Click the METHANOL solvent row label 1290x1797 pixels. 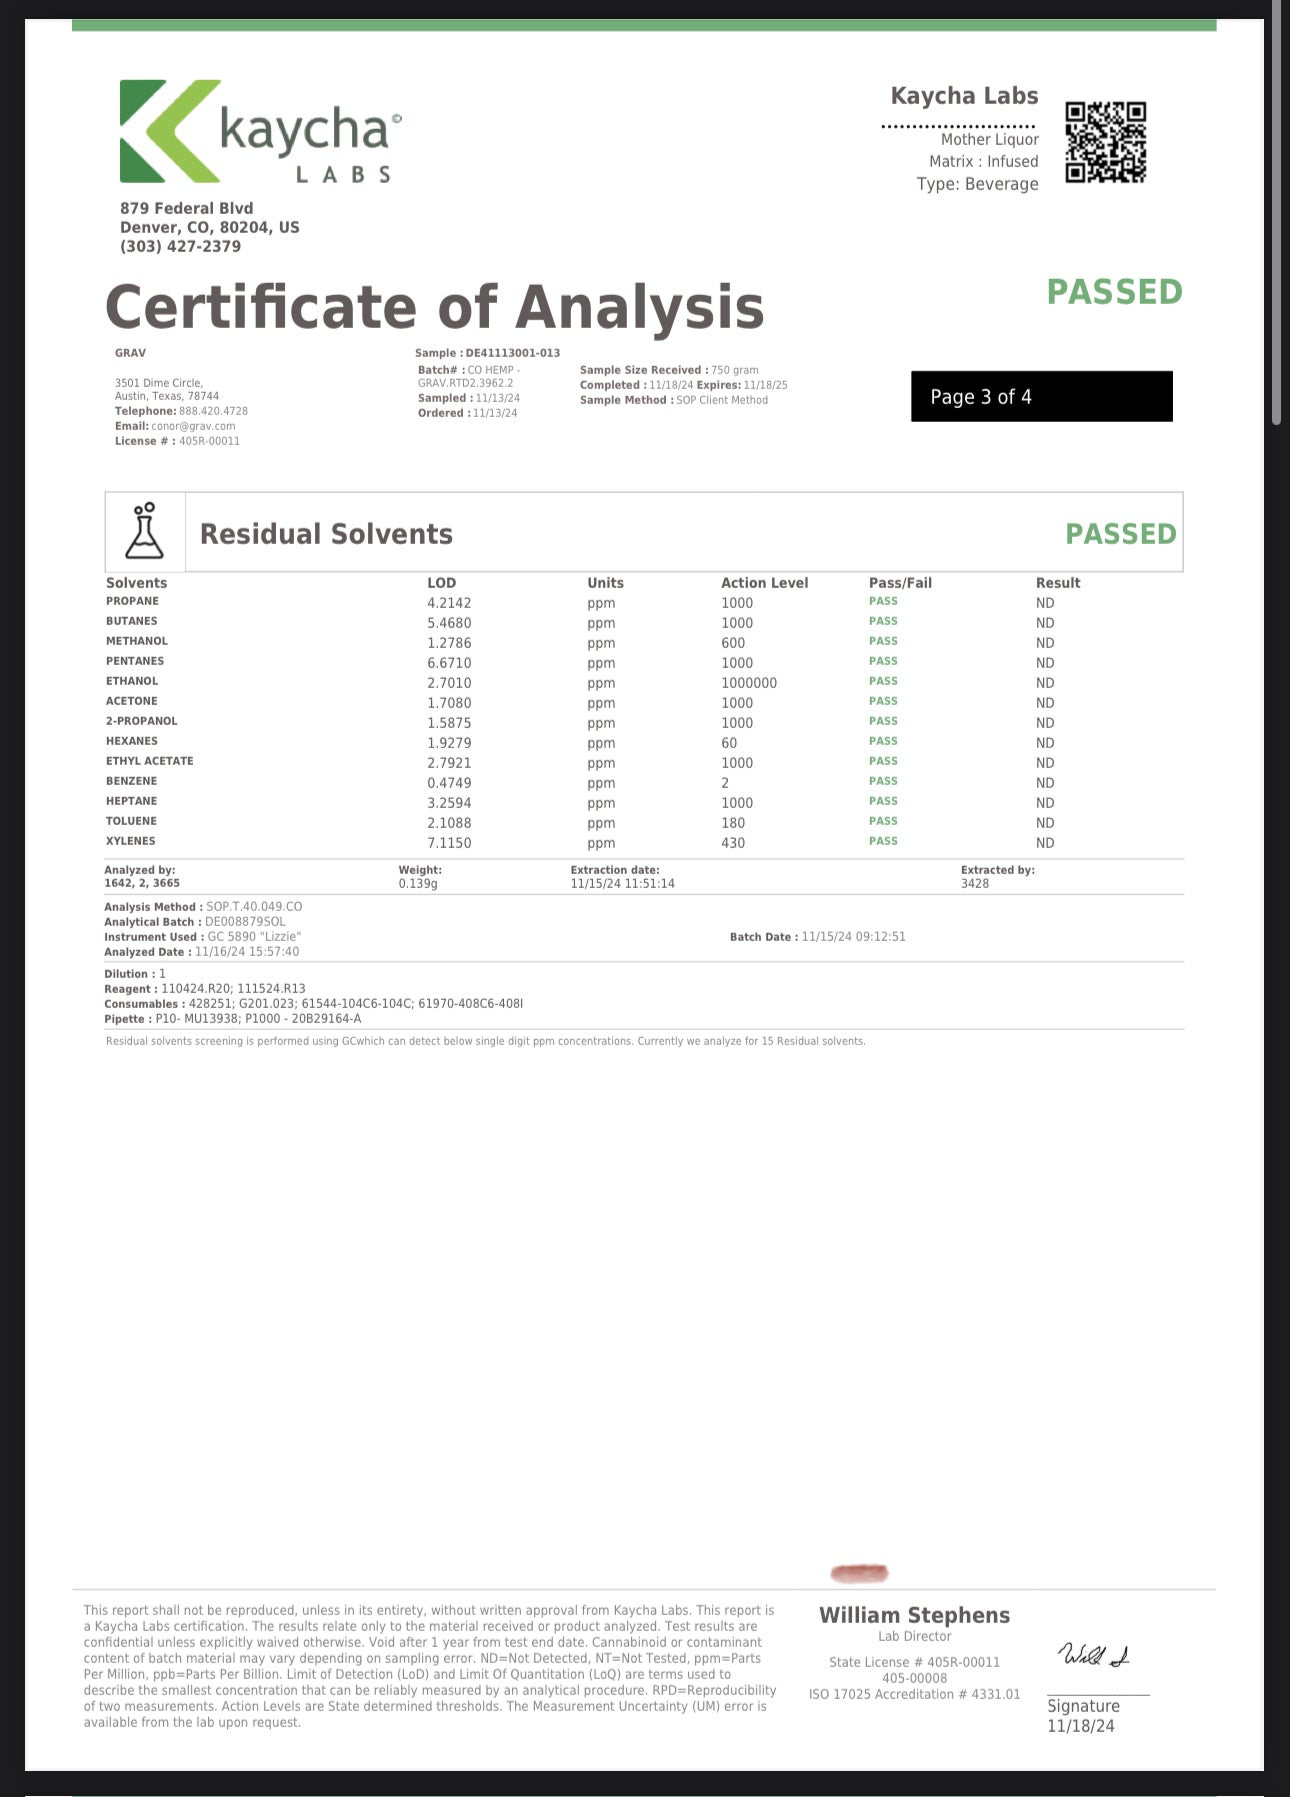[137, 641]
